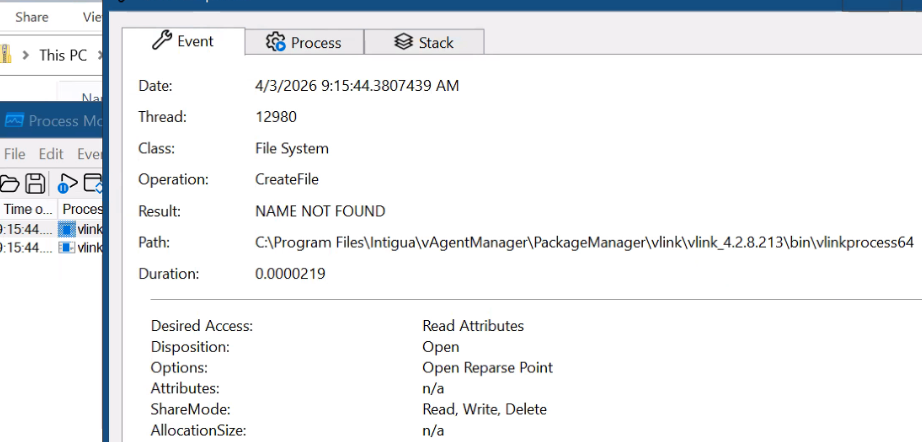Click the Open folder toolbar icon
Image resolution: width=922 pixels, height=442 pixels.
click(10, 183)
